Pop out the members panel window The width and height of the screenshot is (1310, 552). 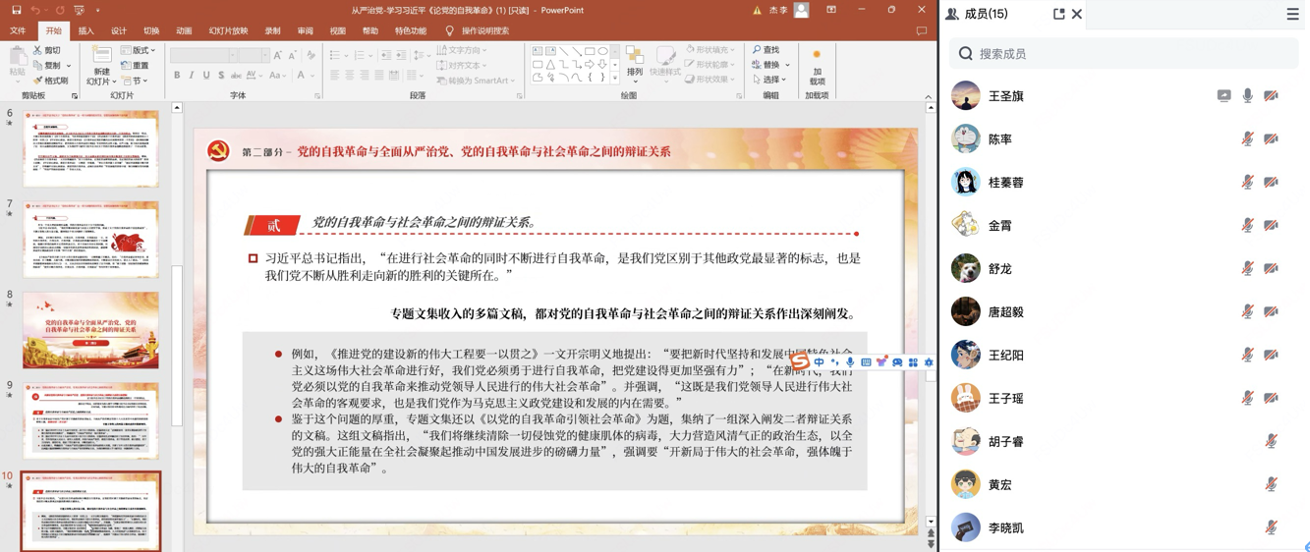coord(1059,14)
